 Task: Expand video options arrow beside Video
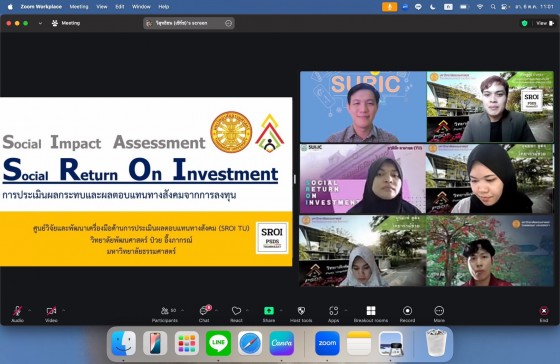click(64, 310)
